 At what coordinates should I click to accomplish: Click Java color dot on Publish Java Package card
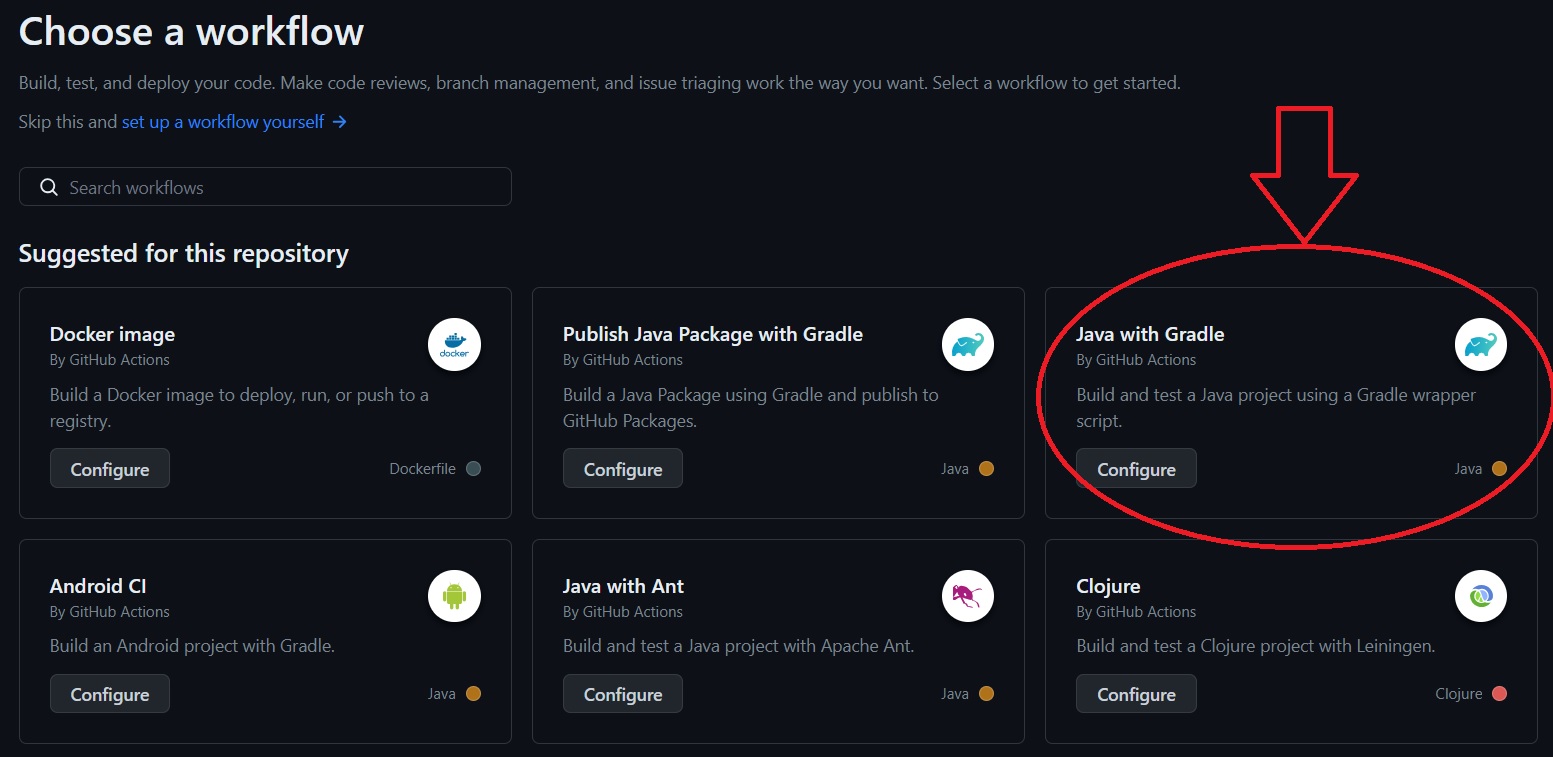pyautogui.click(x=987, y=468)
